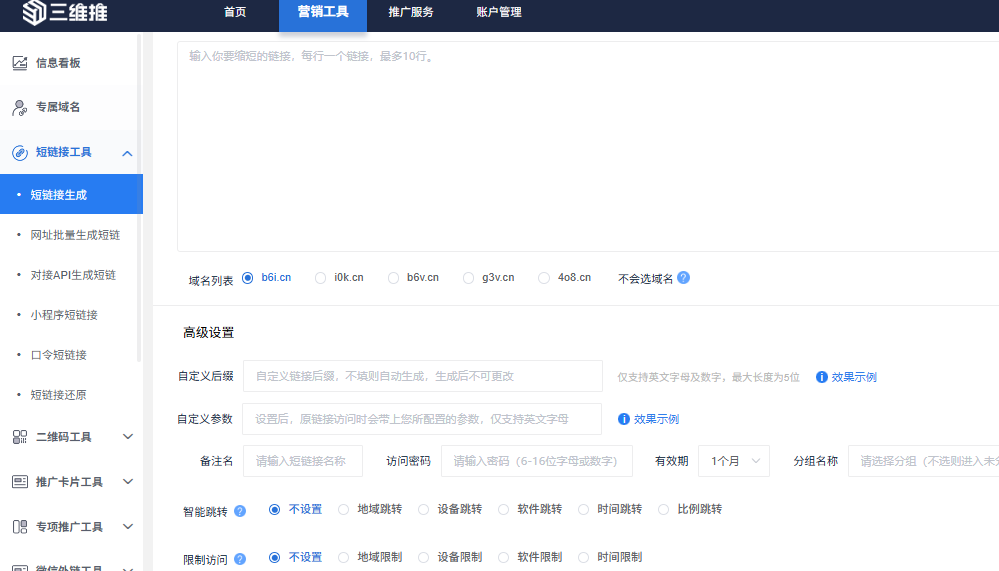This screenshot has height=571, width=999.
Task: Click the 专属域名 sidebar icon
Action: coord(20,107)
